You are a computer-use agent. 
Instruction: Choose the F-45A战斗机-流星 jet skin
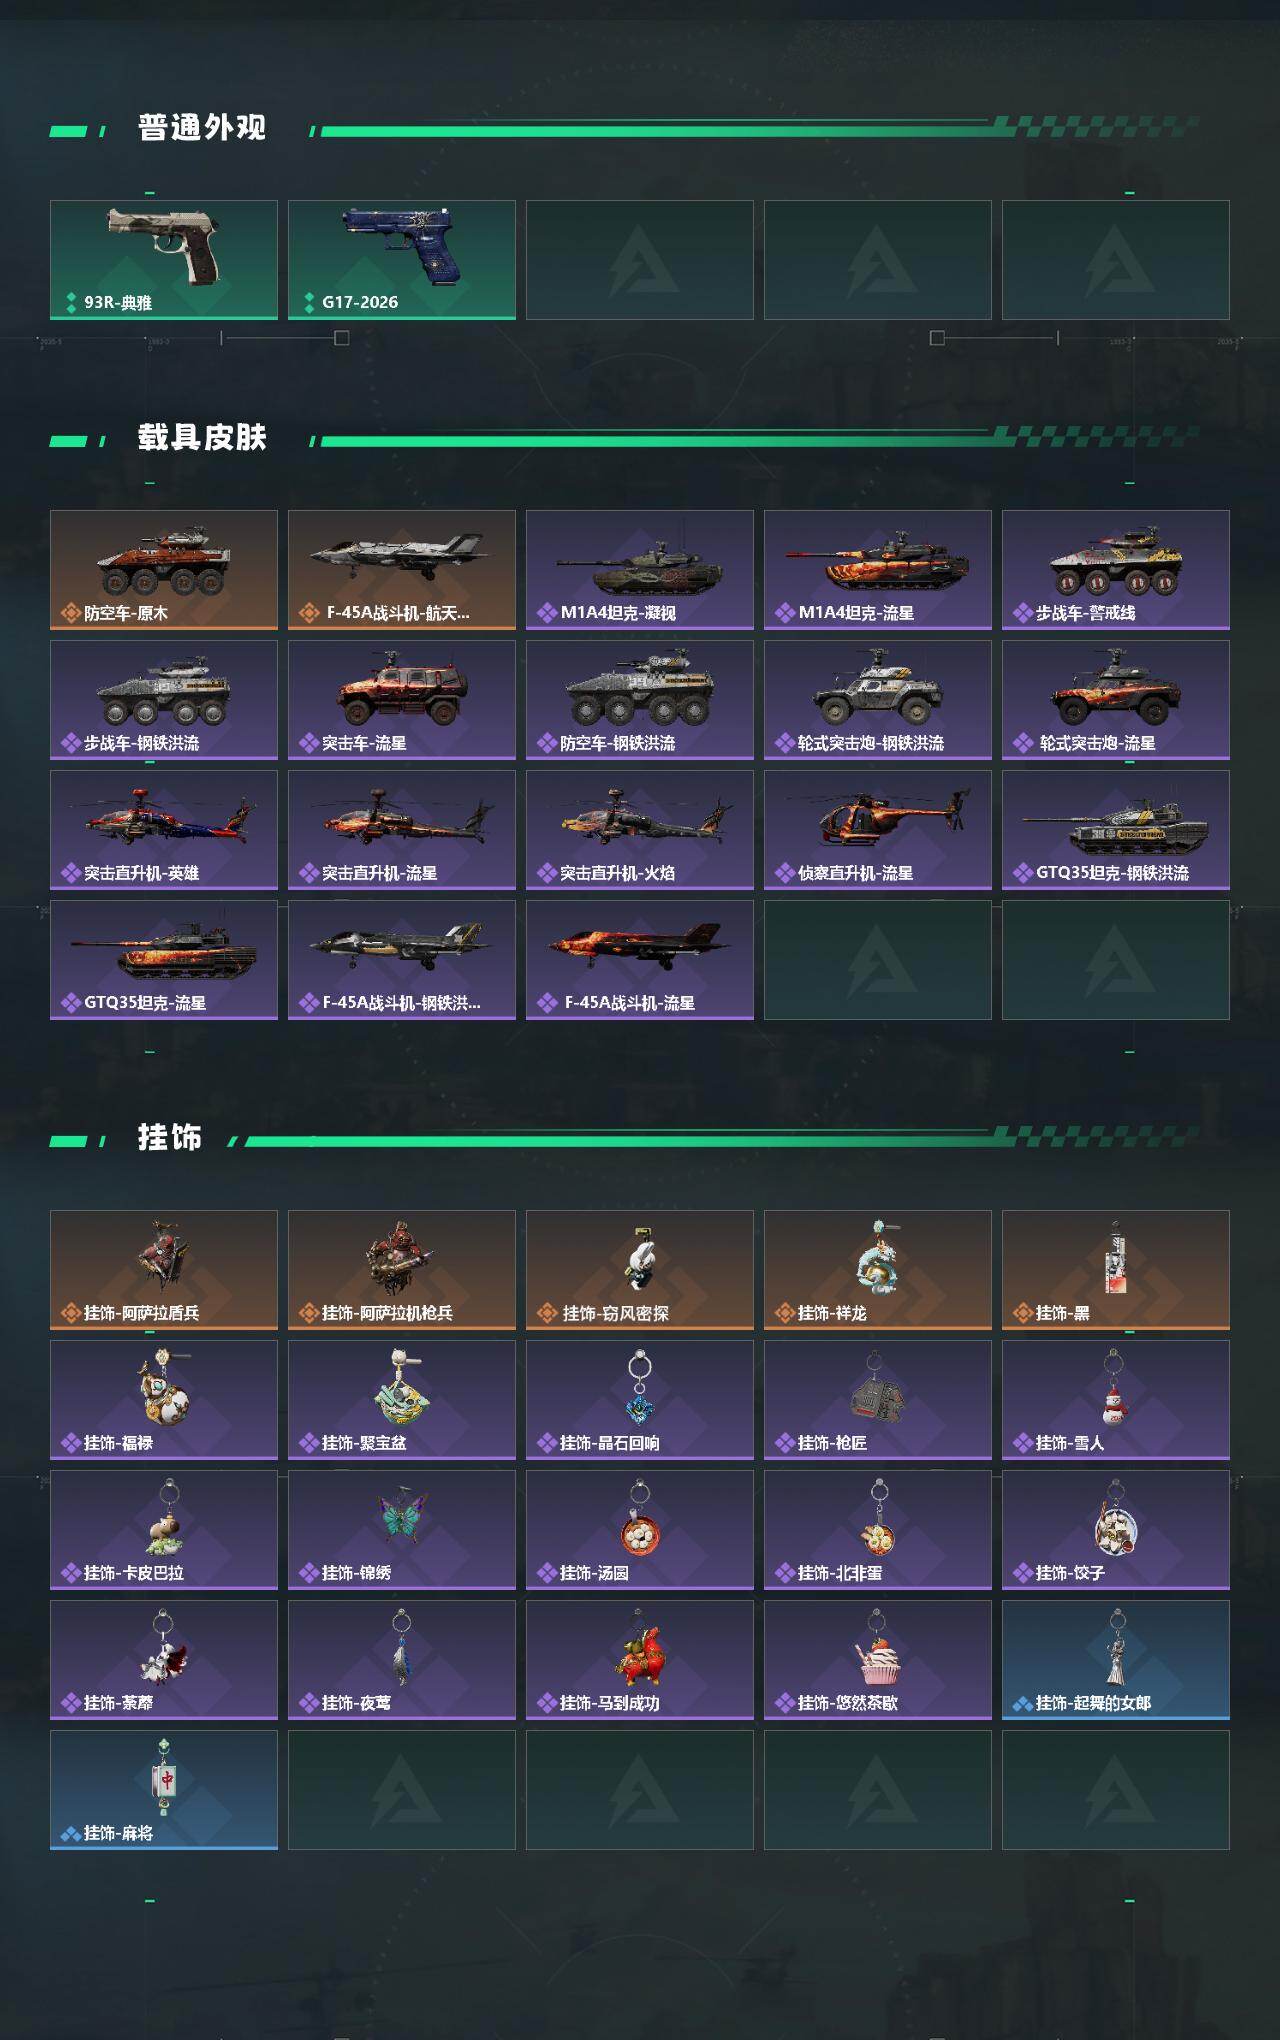640,960
